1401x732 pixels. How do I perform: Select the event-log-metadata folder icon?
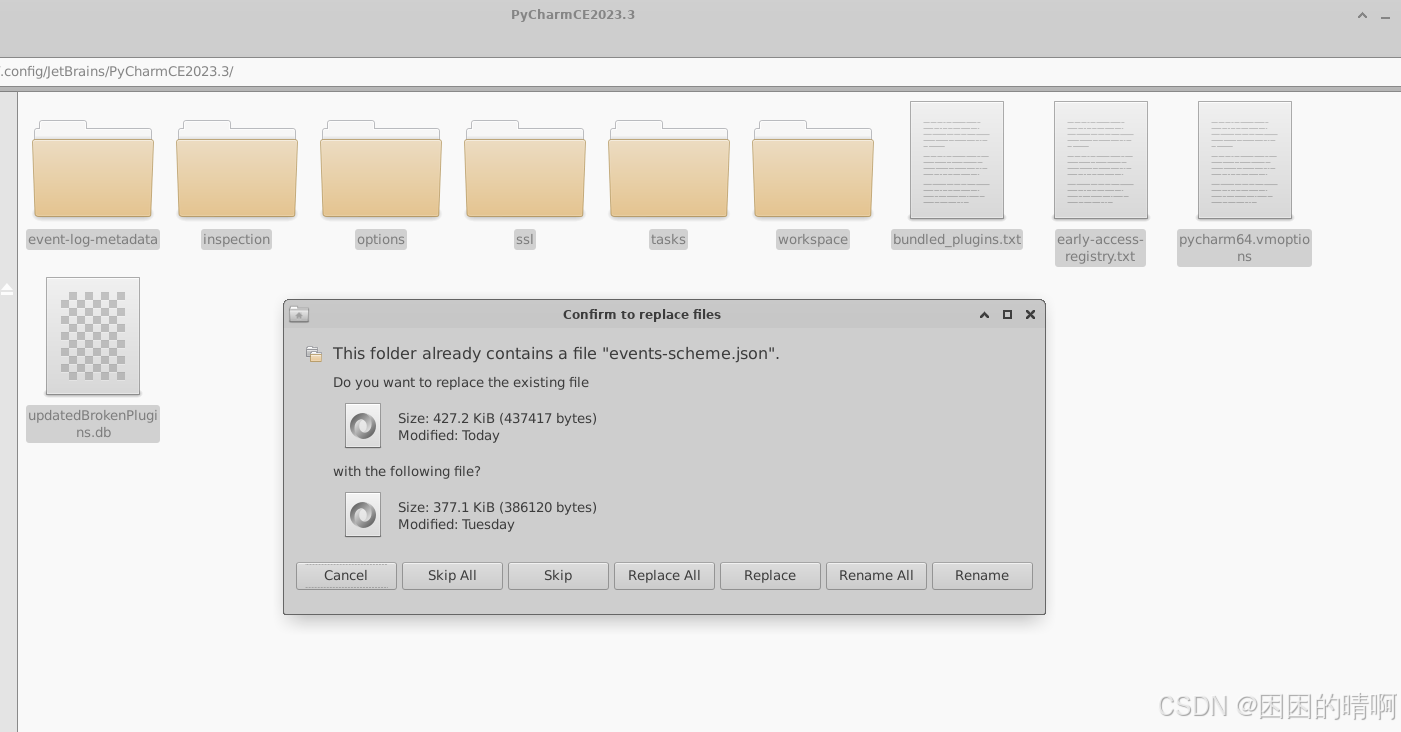tap(93, 169)
